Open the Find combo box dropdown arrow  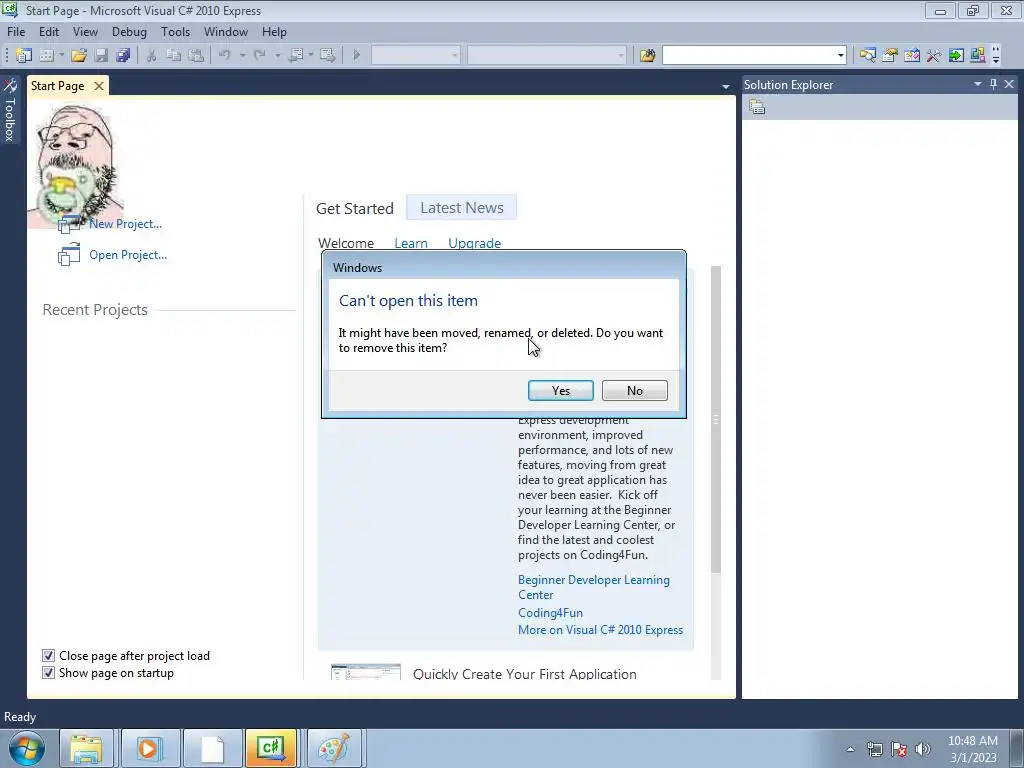coord(840,56)
